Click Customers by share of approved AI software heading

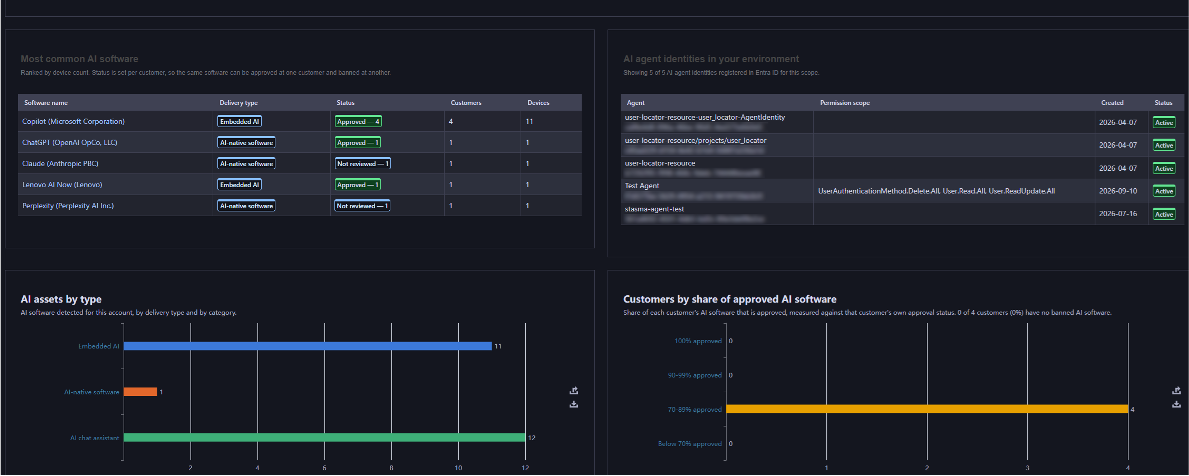click(x=729, y=299)
